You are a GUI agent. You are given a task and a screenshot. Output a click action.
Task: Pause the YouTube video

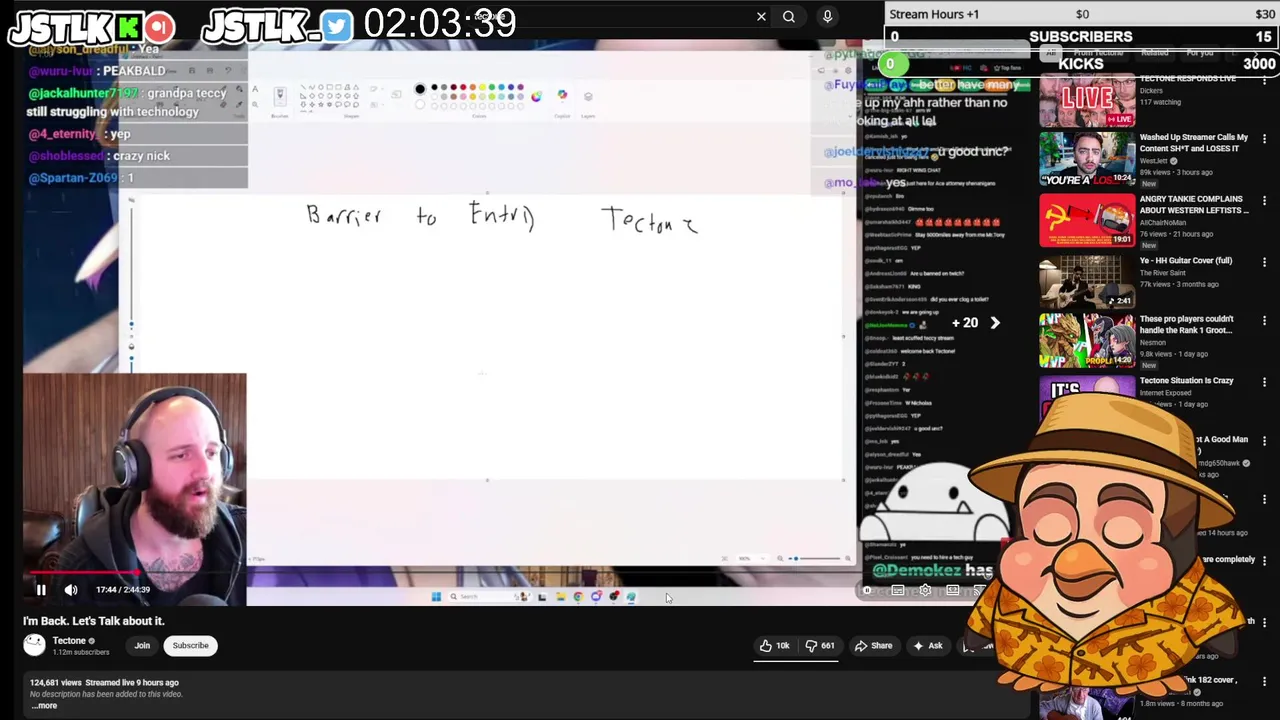coord(41,590)
